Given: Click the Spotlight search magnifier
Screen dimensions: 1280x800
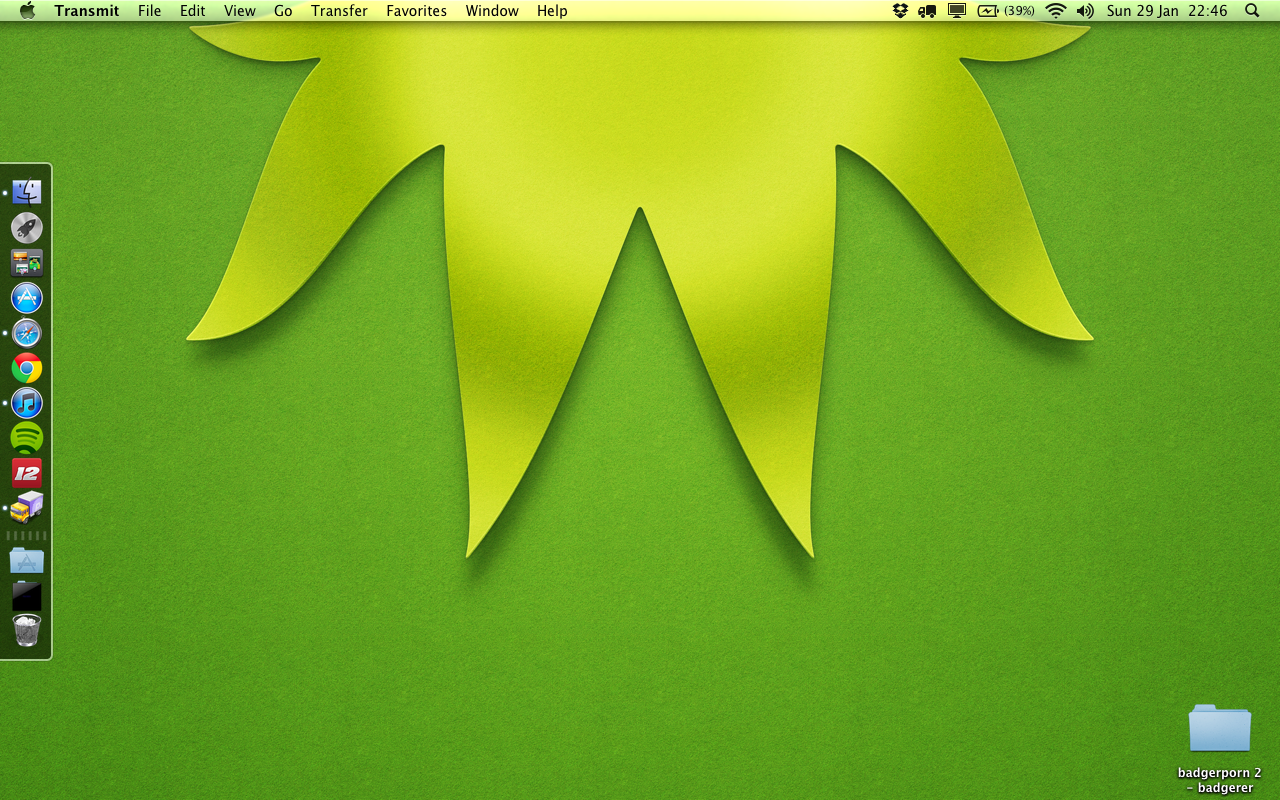Looking at the screenshot, I should 1252,11.
